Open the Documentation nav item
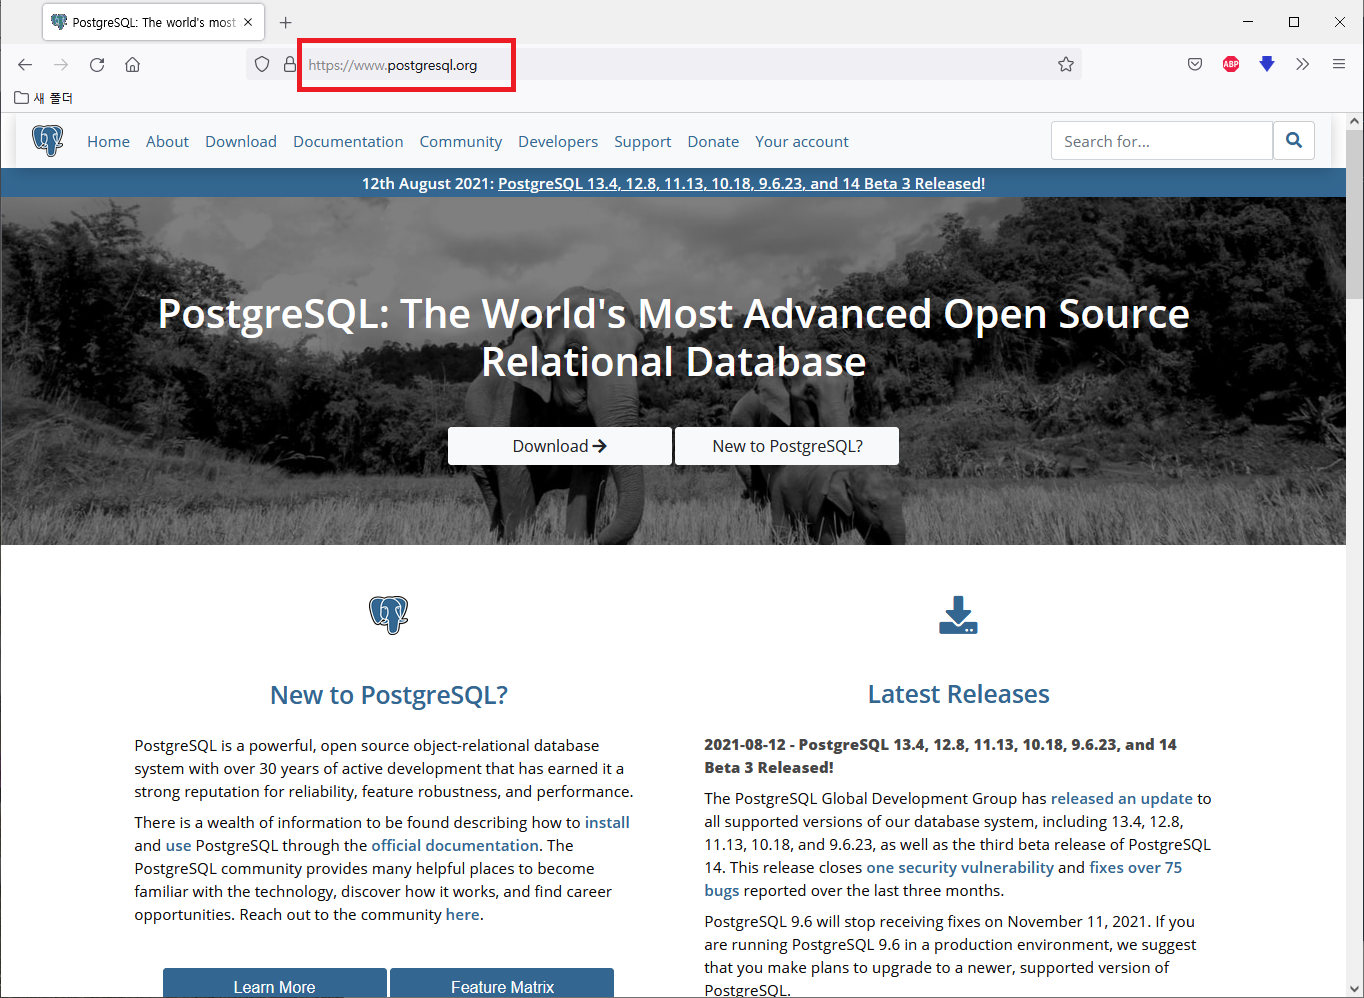 (x=348, y=142)
